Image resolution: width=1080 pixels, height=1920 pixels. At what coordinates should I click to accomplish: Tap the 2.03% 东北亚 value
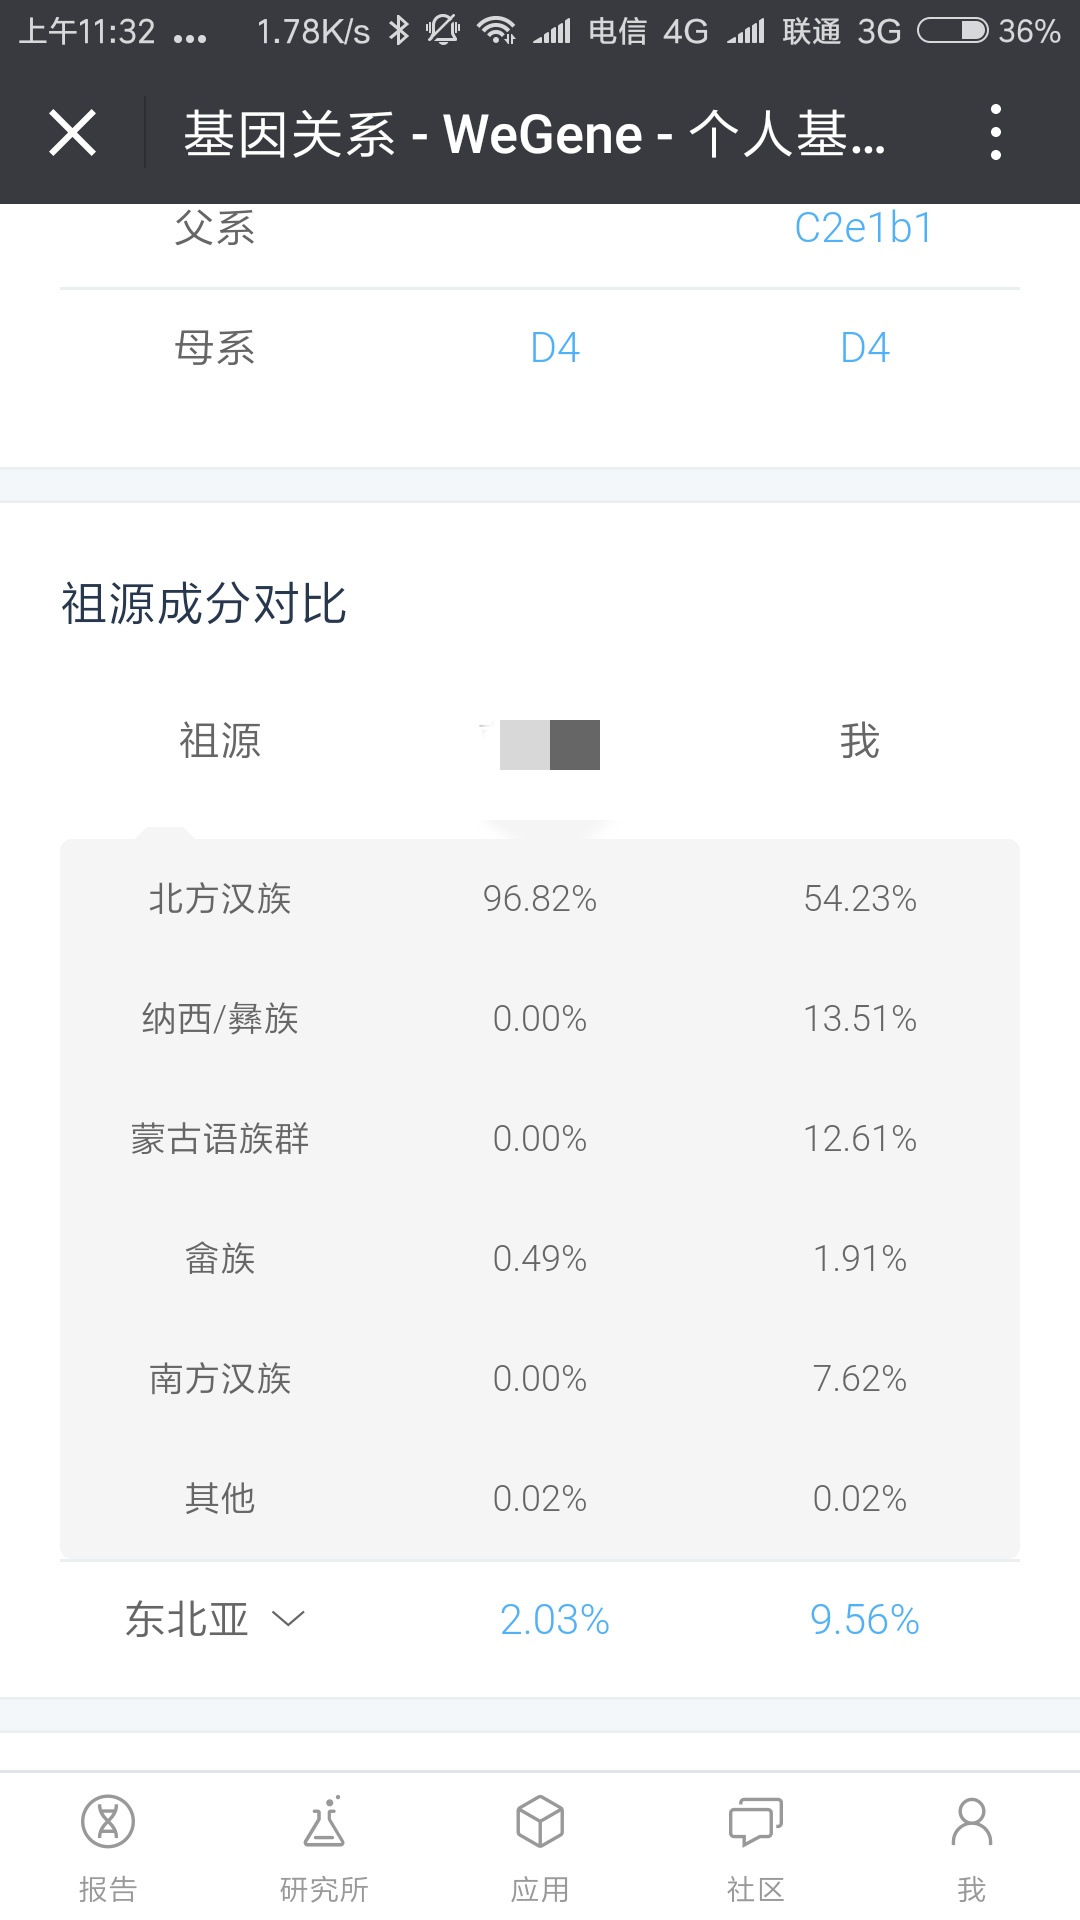pyautogui.click(x=555, y=1620)
